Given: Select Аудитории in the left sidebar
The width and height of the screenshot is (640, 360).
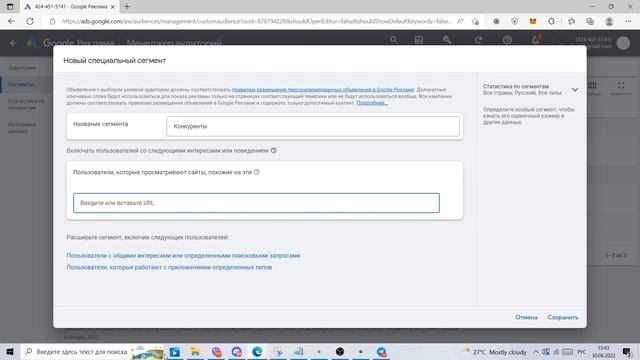Looking at the screenshot, I should coord(22,68).
